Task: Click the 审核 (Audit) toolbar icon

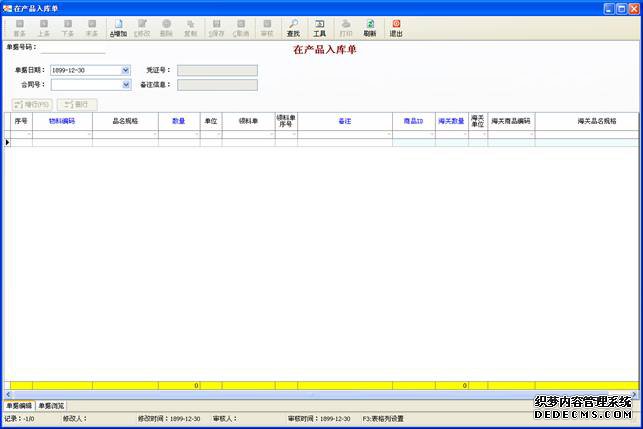Action: coord(266,27)
